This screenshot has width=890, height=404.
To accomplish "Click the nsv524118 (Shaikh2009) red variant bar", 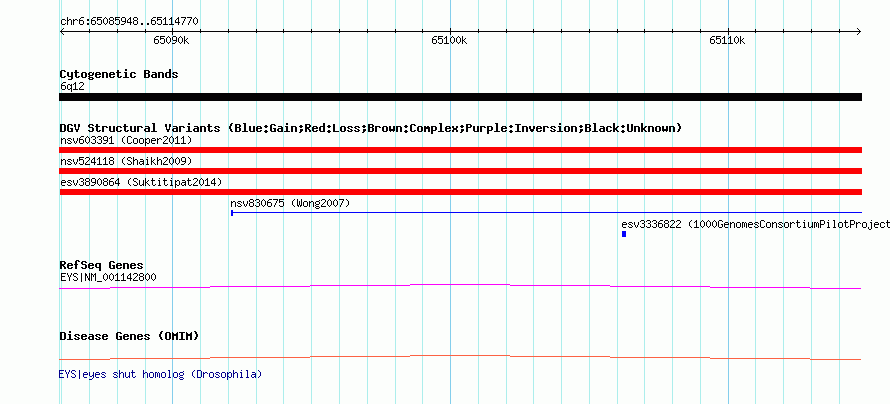I will point(460,171).
